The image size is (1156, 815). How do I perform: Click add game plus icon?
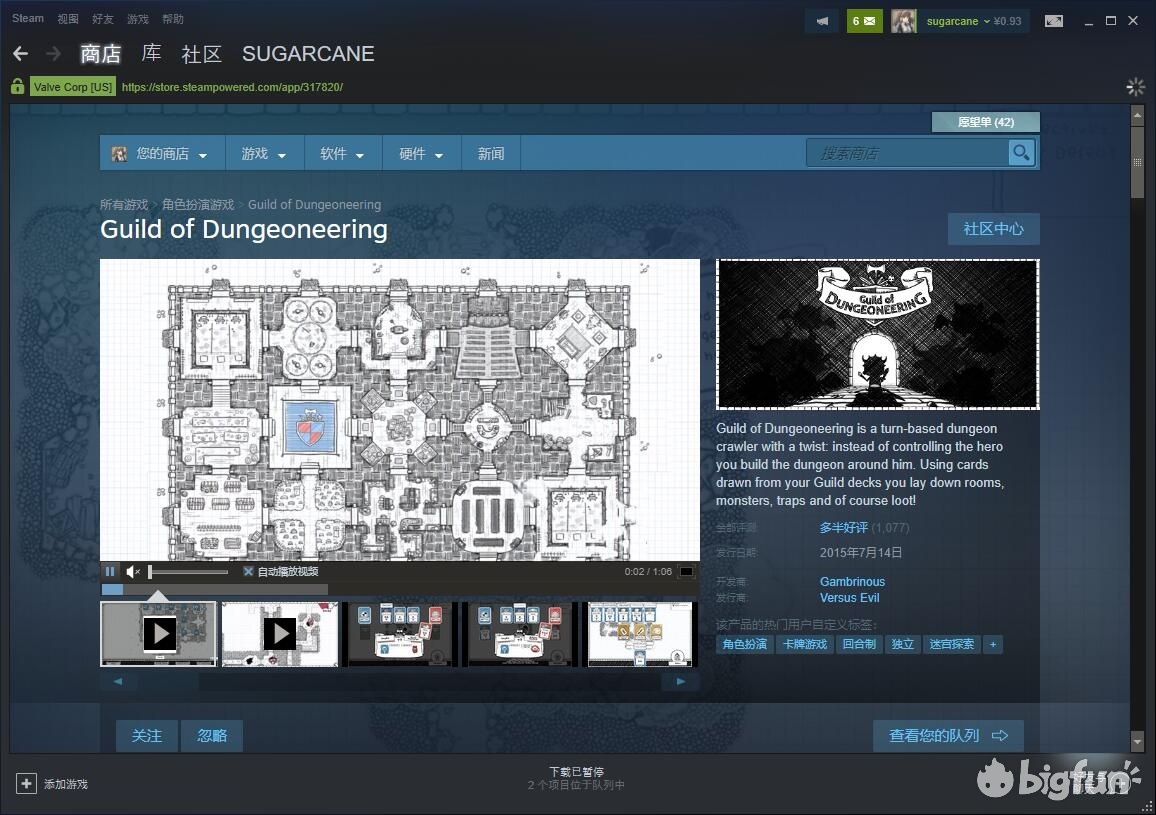tap(27, 784)
